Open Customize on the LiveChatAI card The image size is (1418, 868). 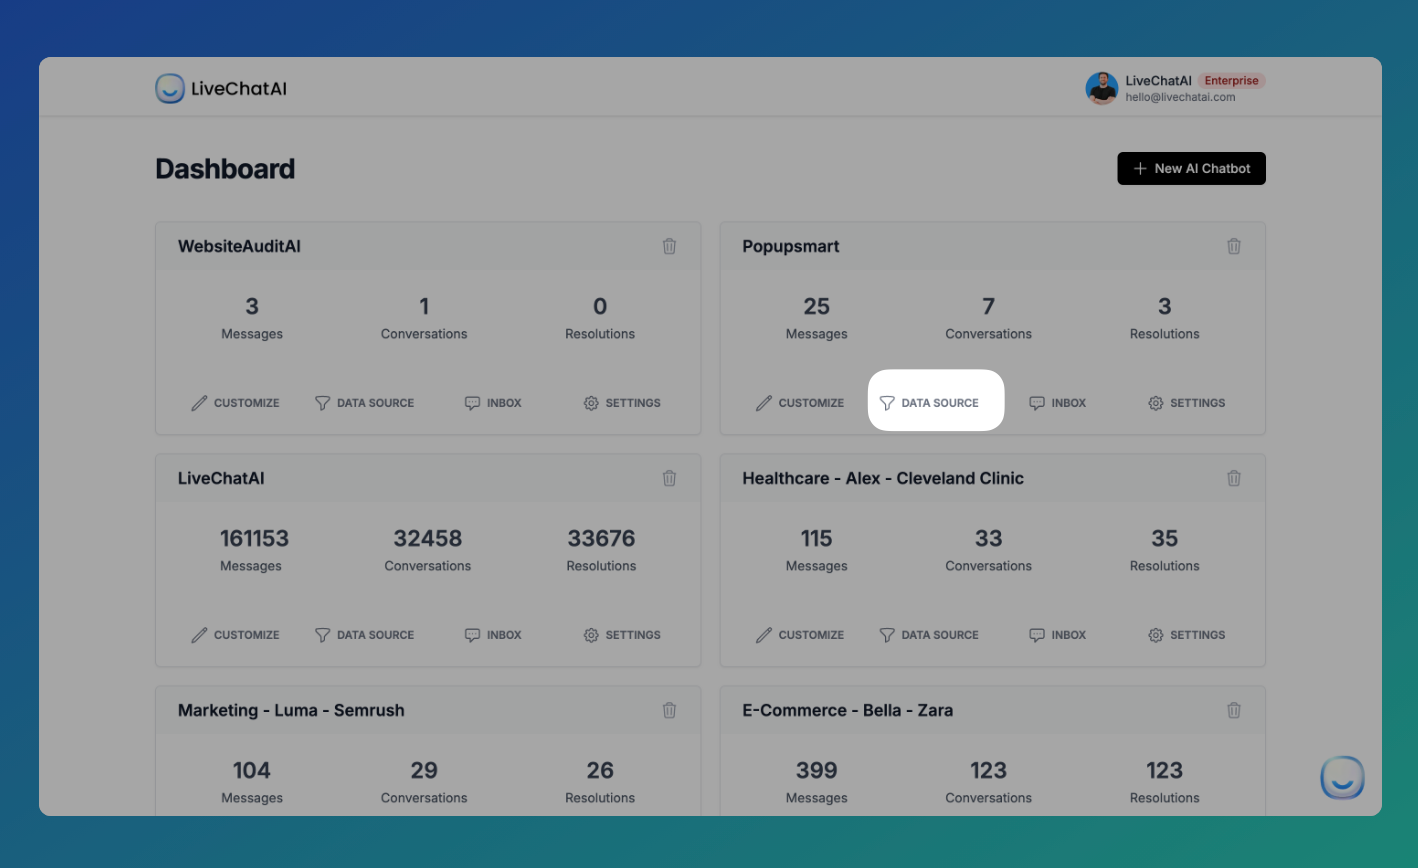pos(235,635)
